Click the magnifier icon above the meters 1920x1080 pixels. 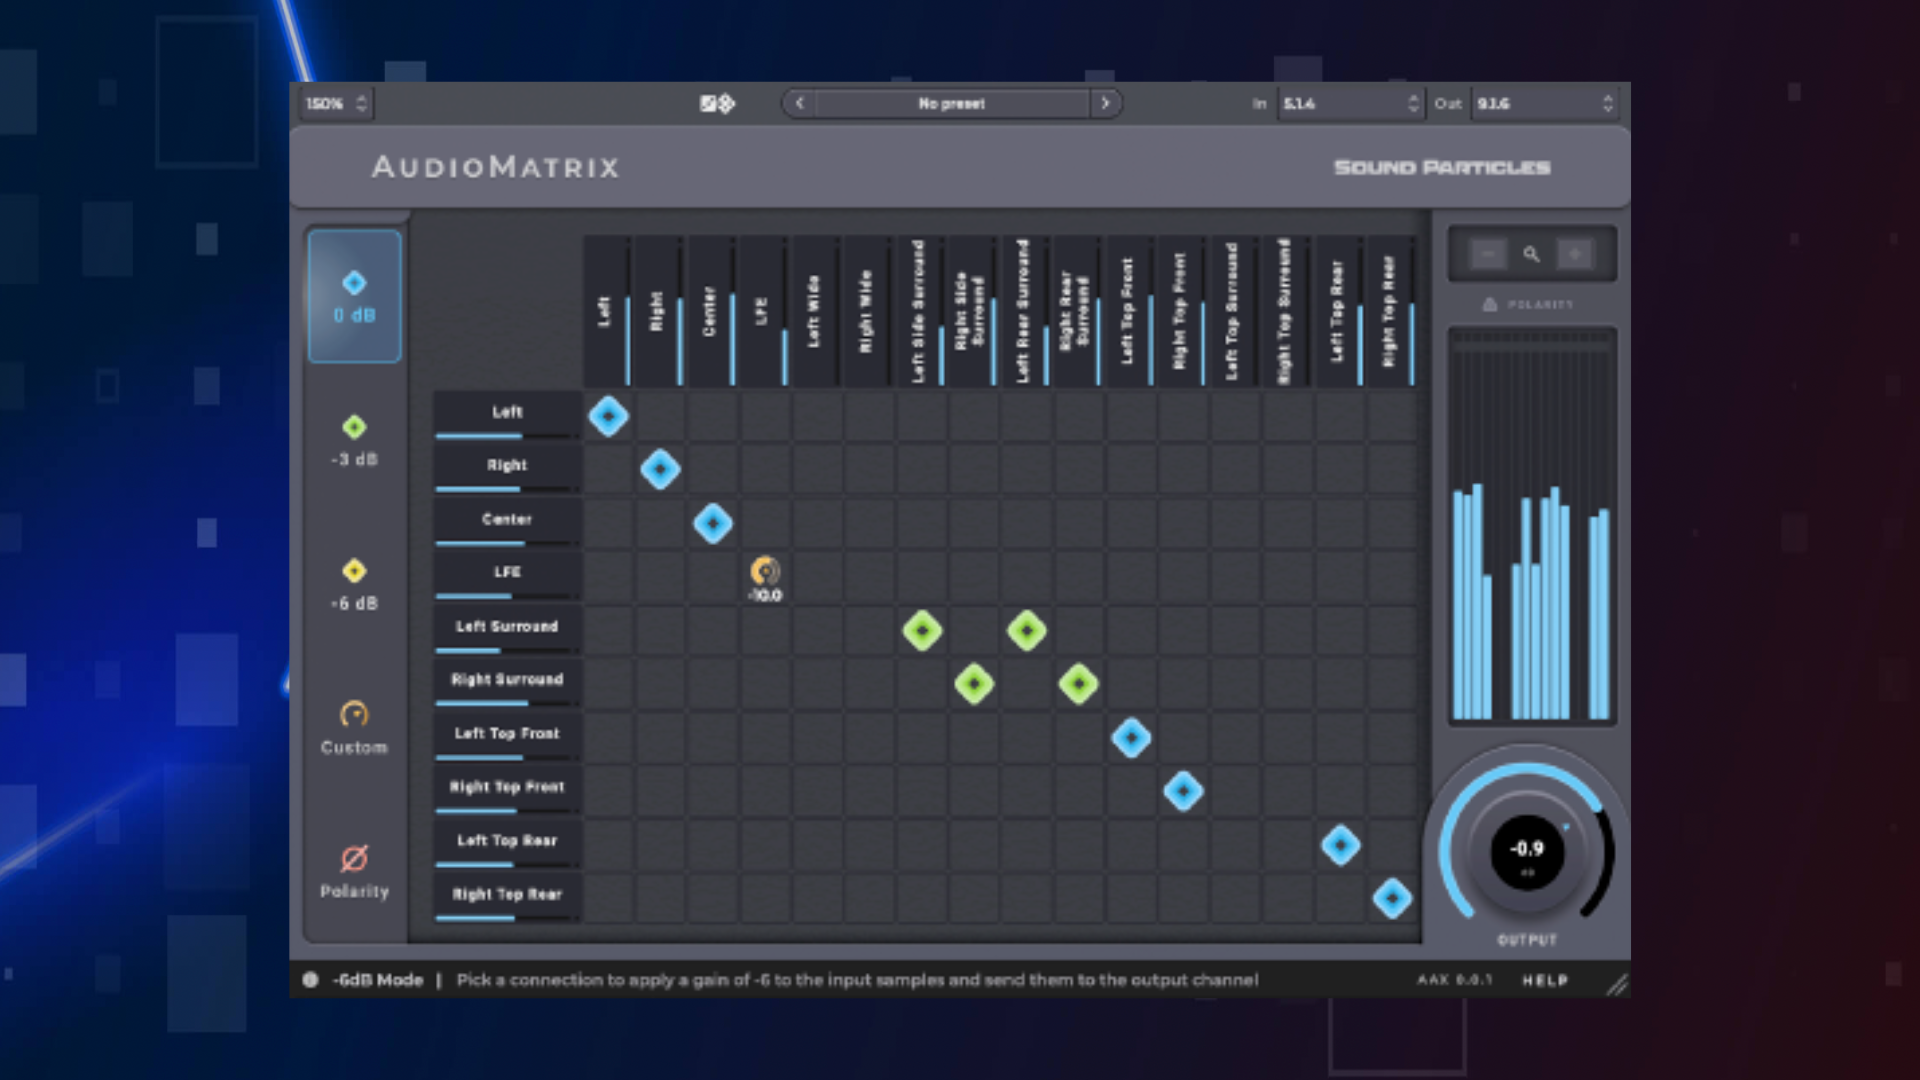[1530, 254]
